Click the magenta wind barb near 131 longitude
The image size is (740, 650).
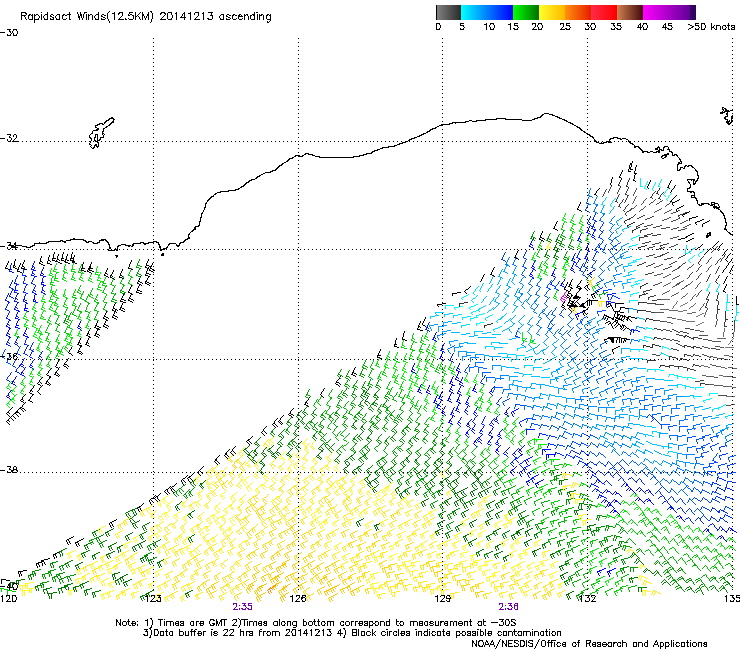pyautogui.click(x=563, y=296)
